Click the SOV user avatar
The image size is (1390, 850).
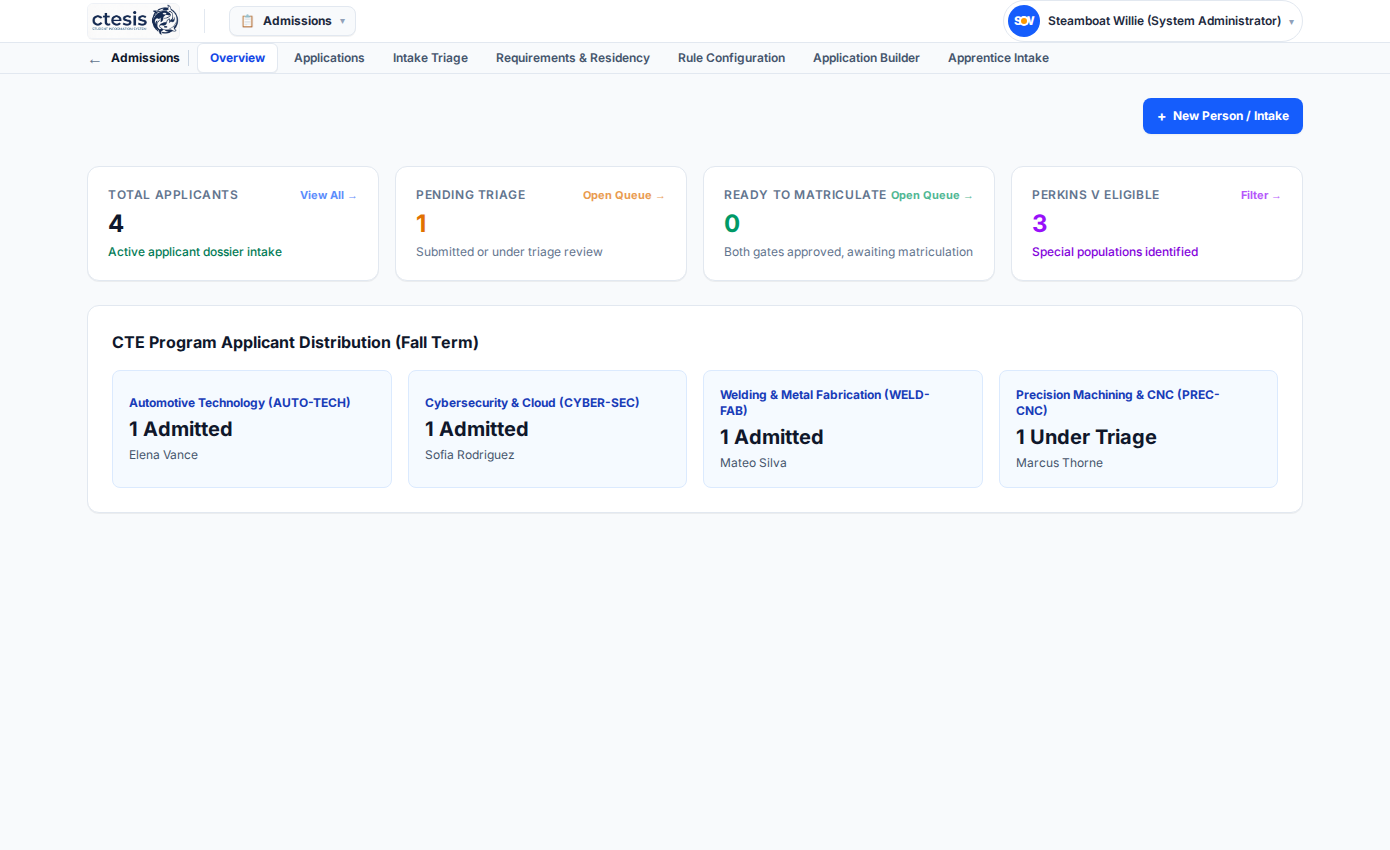[1023, 21]
